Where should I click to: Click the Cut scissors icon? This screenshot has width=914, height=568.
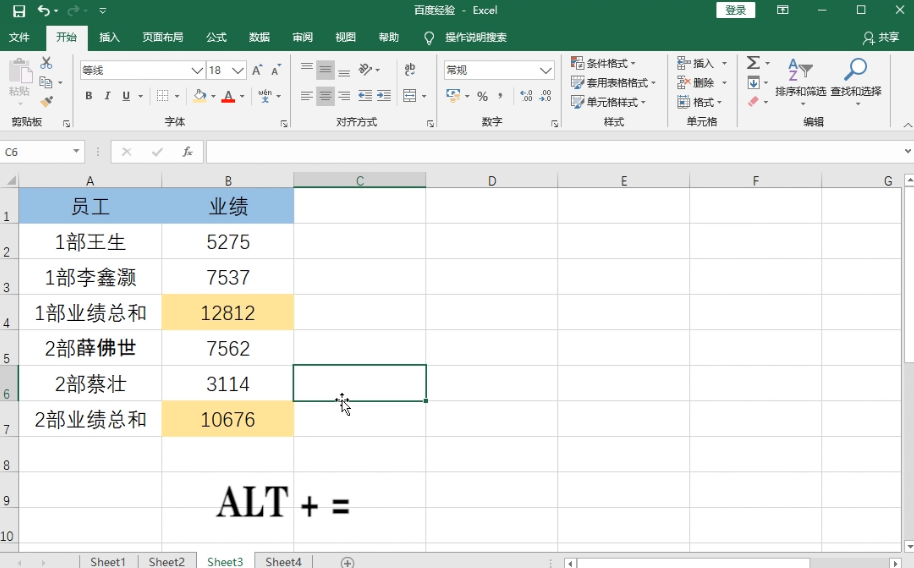click(47, 63)
